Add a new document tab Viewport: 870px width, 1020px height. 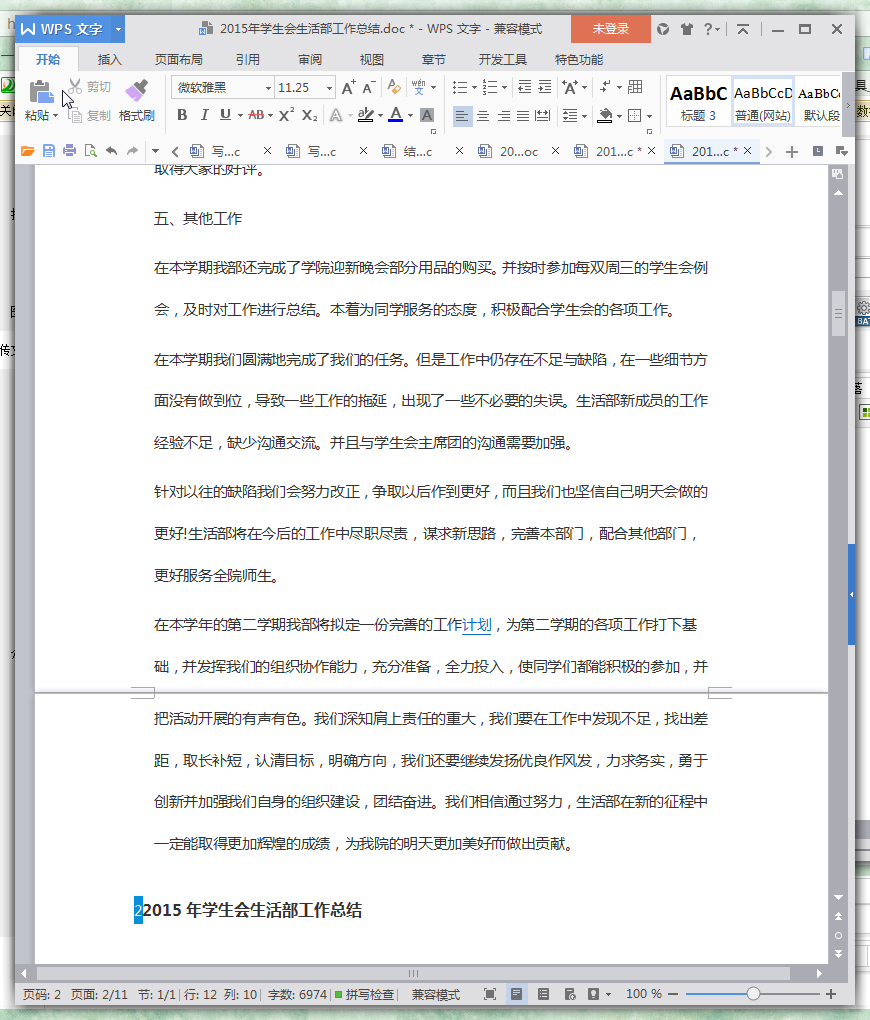[x=791, y=152]
